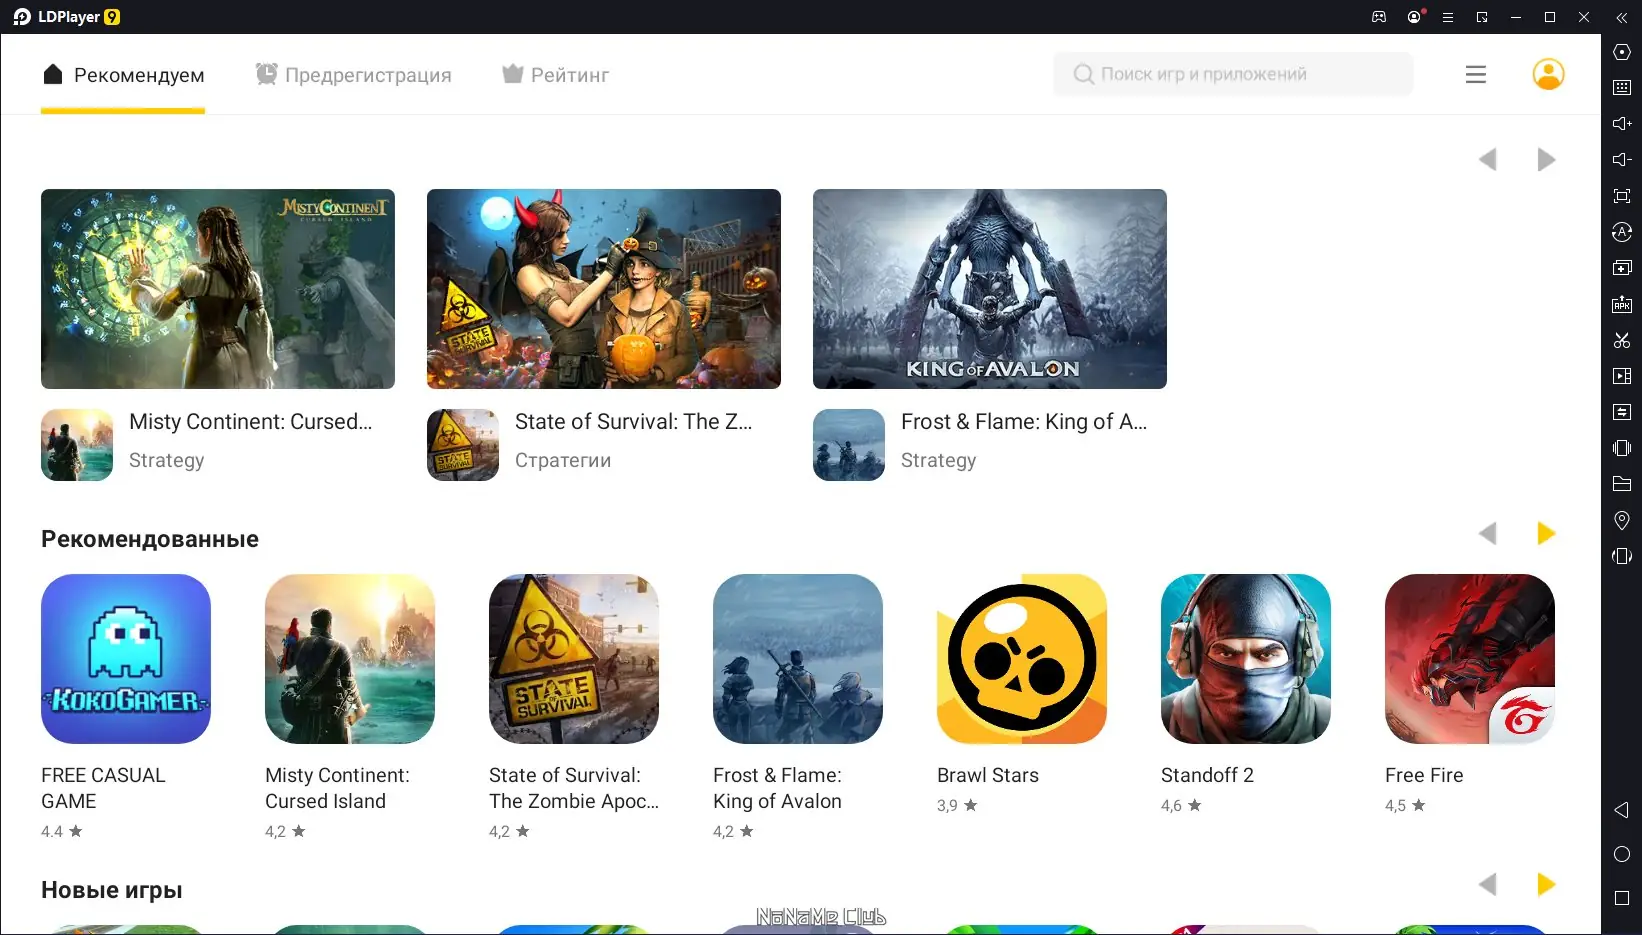Open Standoff 2 game page
Image resolution: width=1642 pixels, height=935 pixels.
tap(1246, 659)
